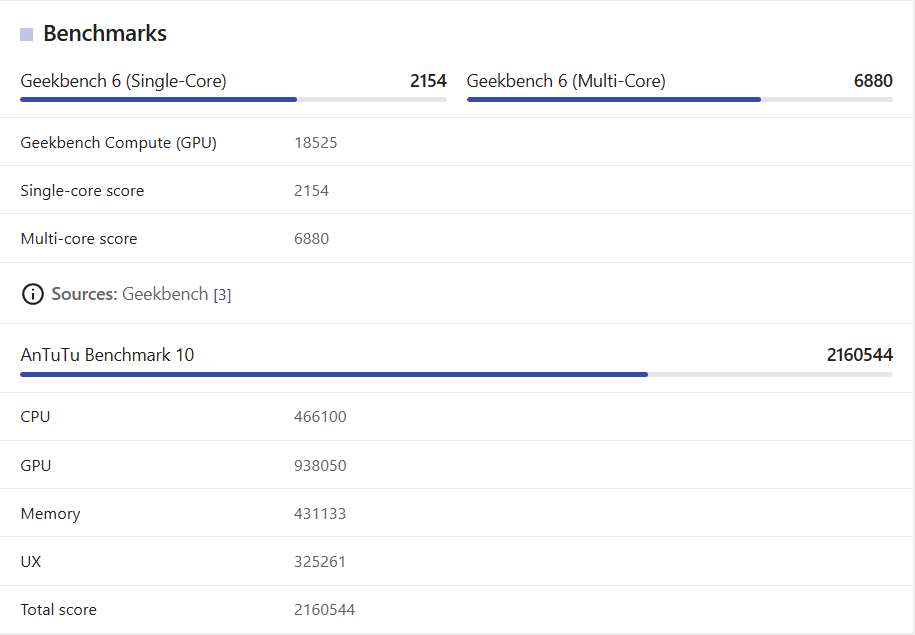Click the CPU row label
The width and height of the screenshot is (915, 635).
coord(36,417)
